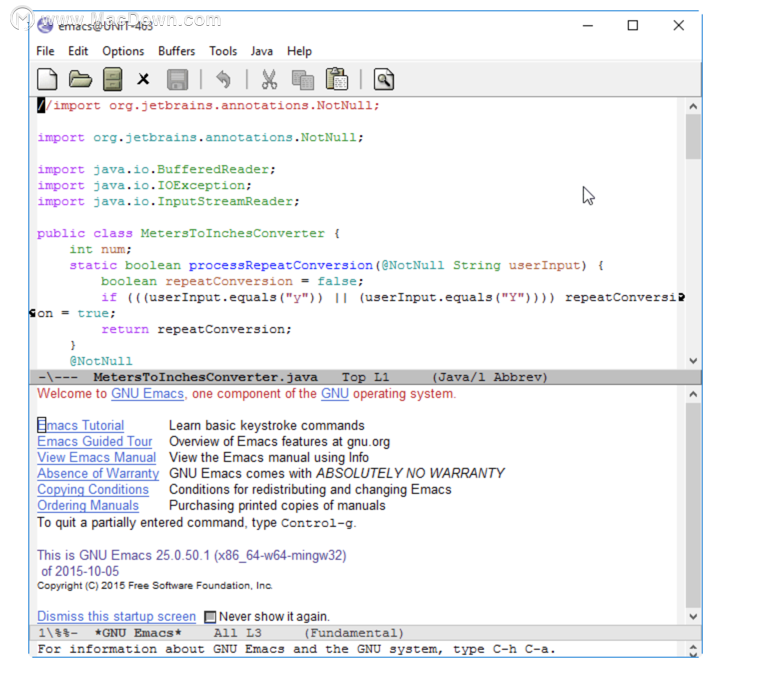Click the uncommented 'import org.jetbrains.annotations.NotNull;' line
The height and width of the screenshot is (681, 770).
coord(200,137)
